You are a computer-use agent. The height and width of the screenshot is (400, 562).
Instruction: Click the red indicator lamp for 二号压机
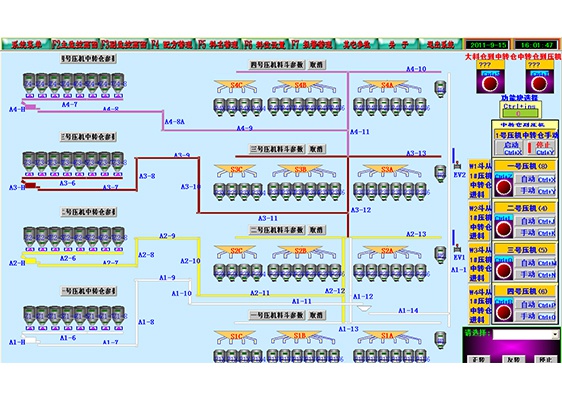tap(504, 229)
